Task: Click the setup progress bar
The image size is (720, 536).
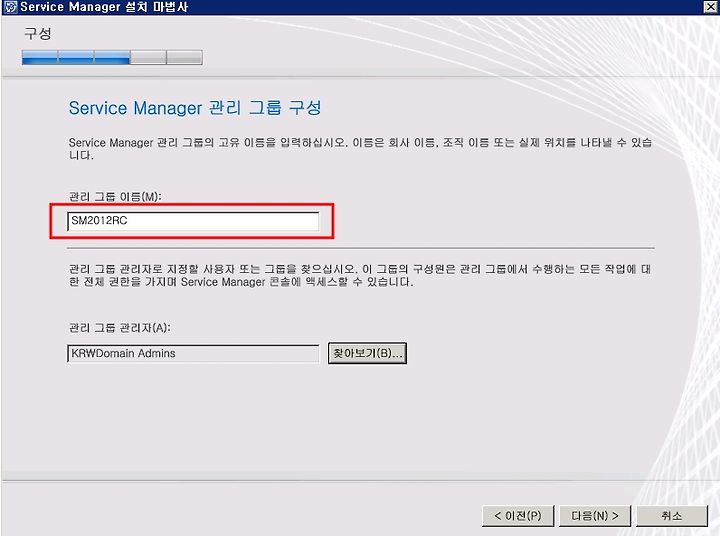Action: coord(112,57)
